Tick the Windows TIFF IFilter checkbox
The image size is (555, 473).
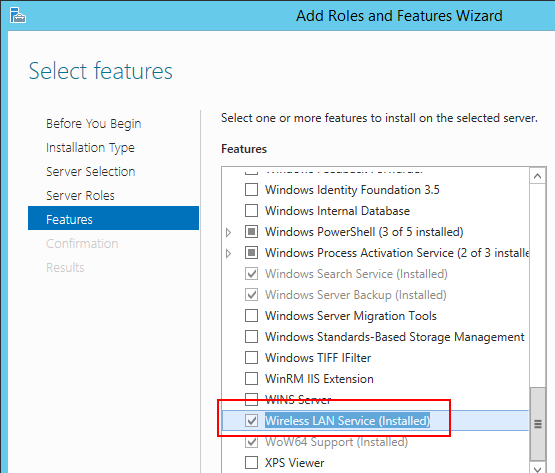point(251,358)
